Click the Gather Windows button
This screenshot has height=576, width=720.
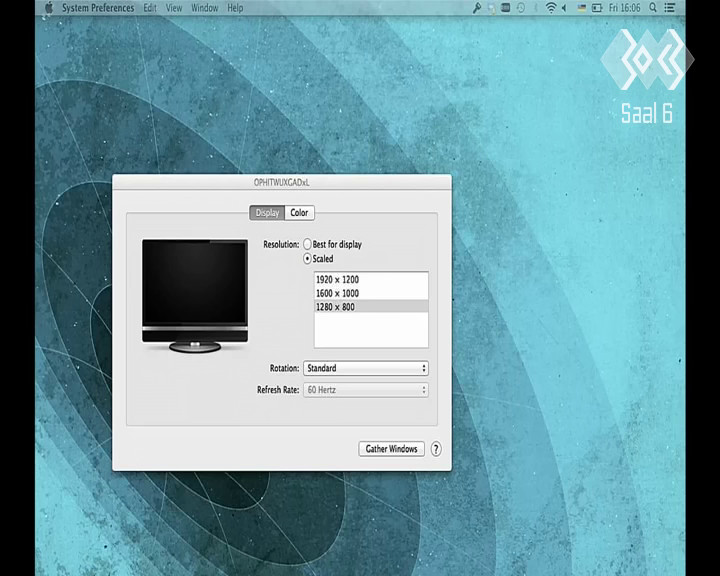[x=391, y=449]
